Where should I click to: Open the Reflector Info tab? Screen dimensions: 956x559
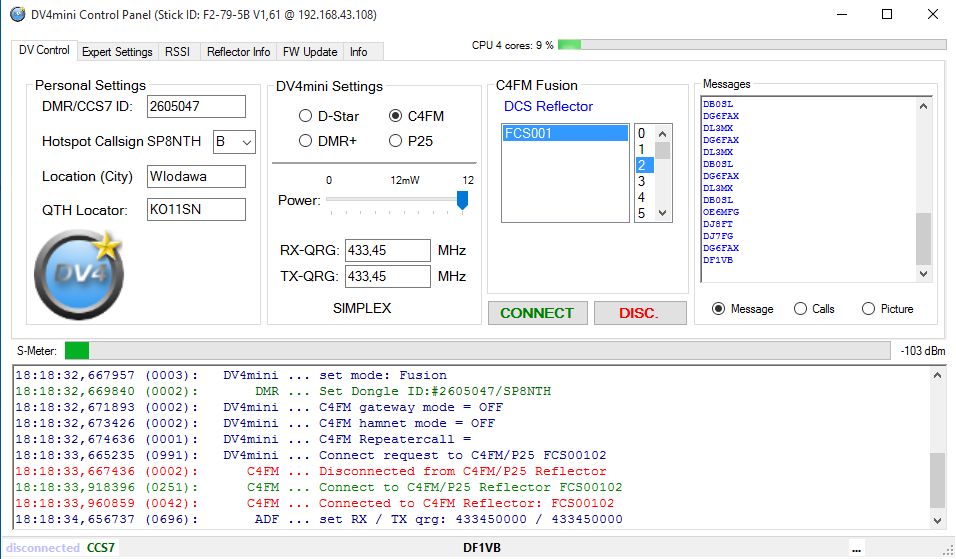click(238, 52)
